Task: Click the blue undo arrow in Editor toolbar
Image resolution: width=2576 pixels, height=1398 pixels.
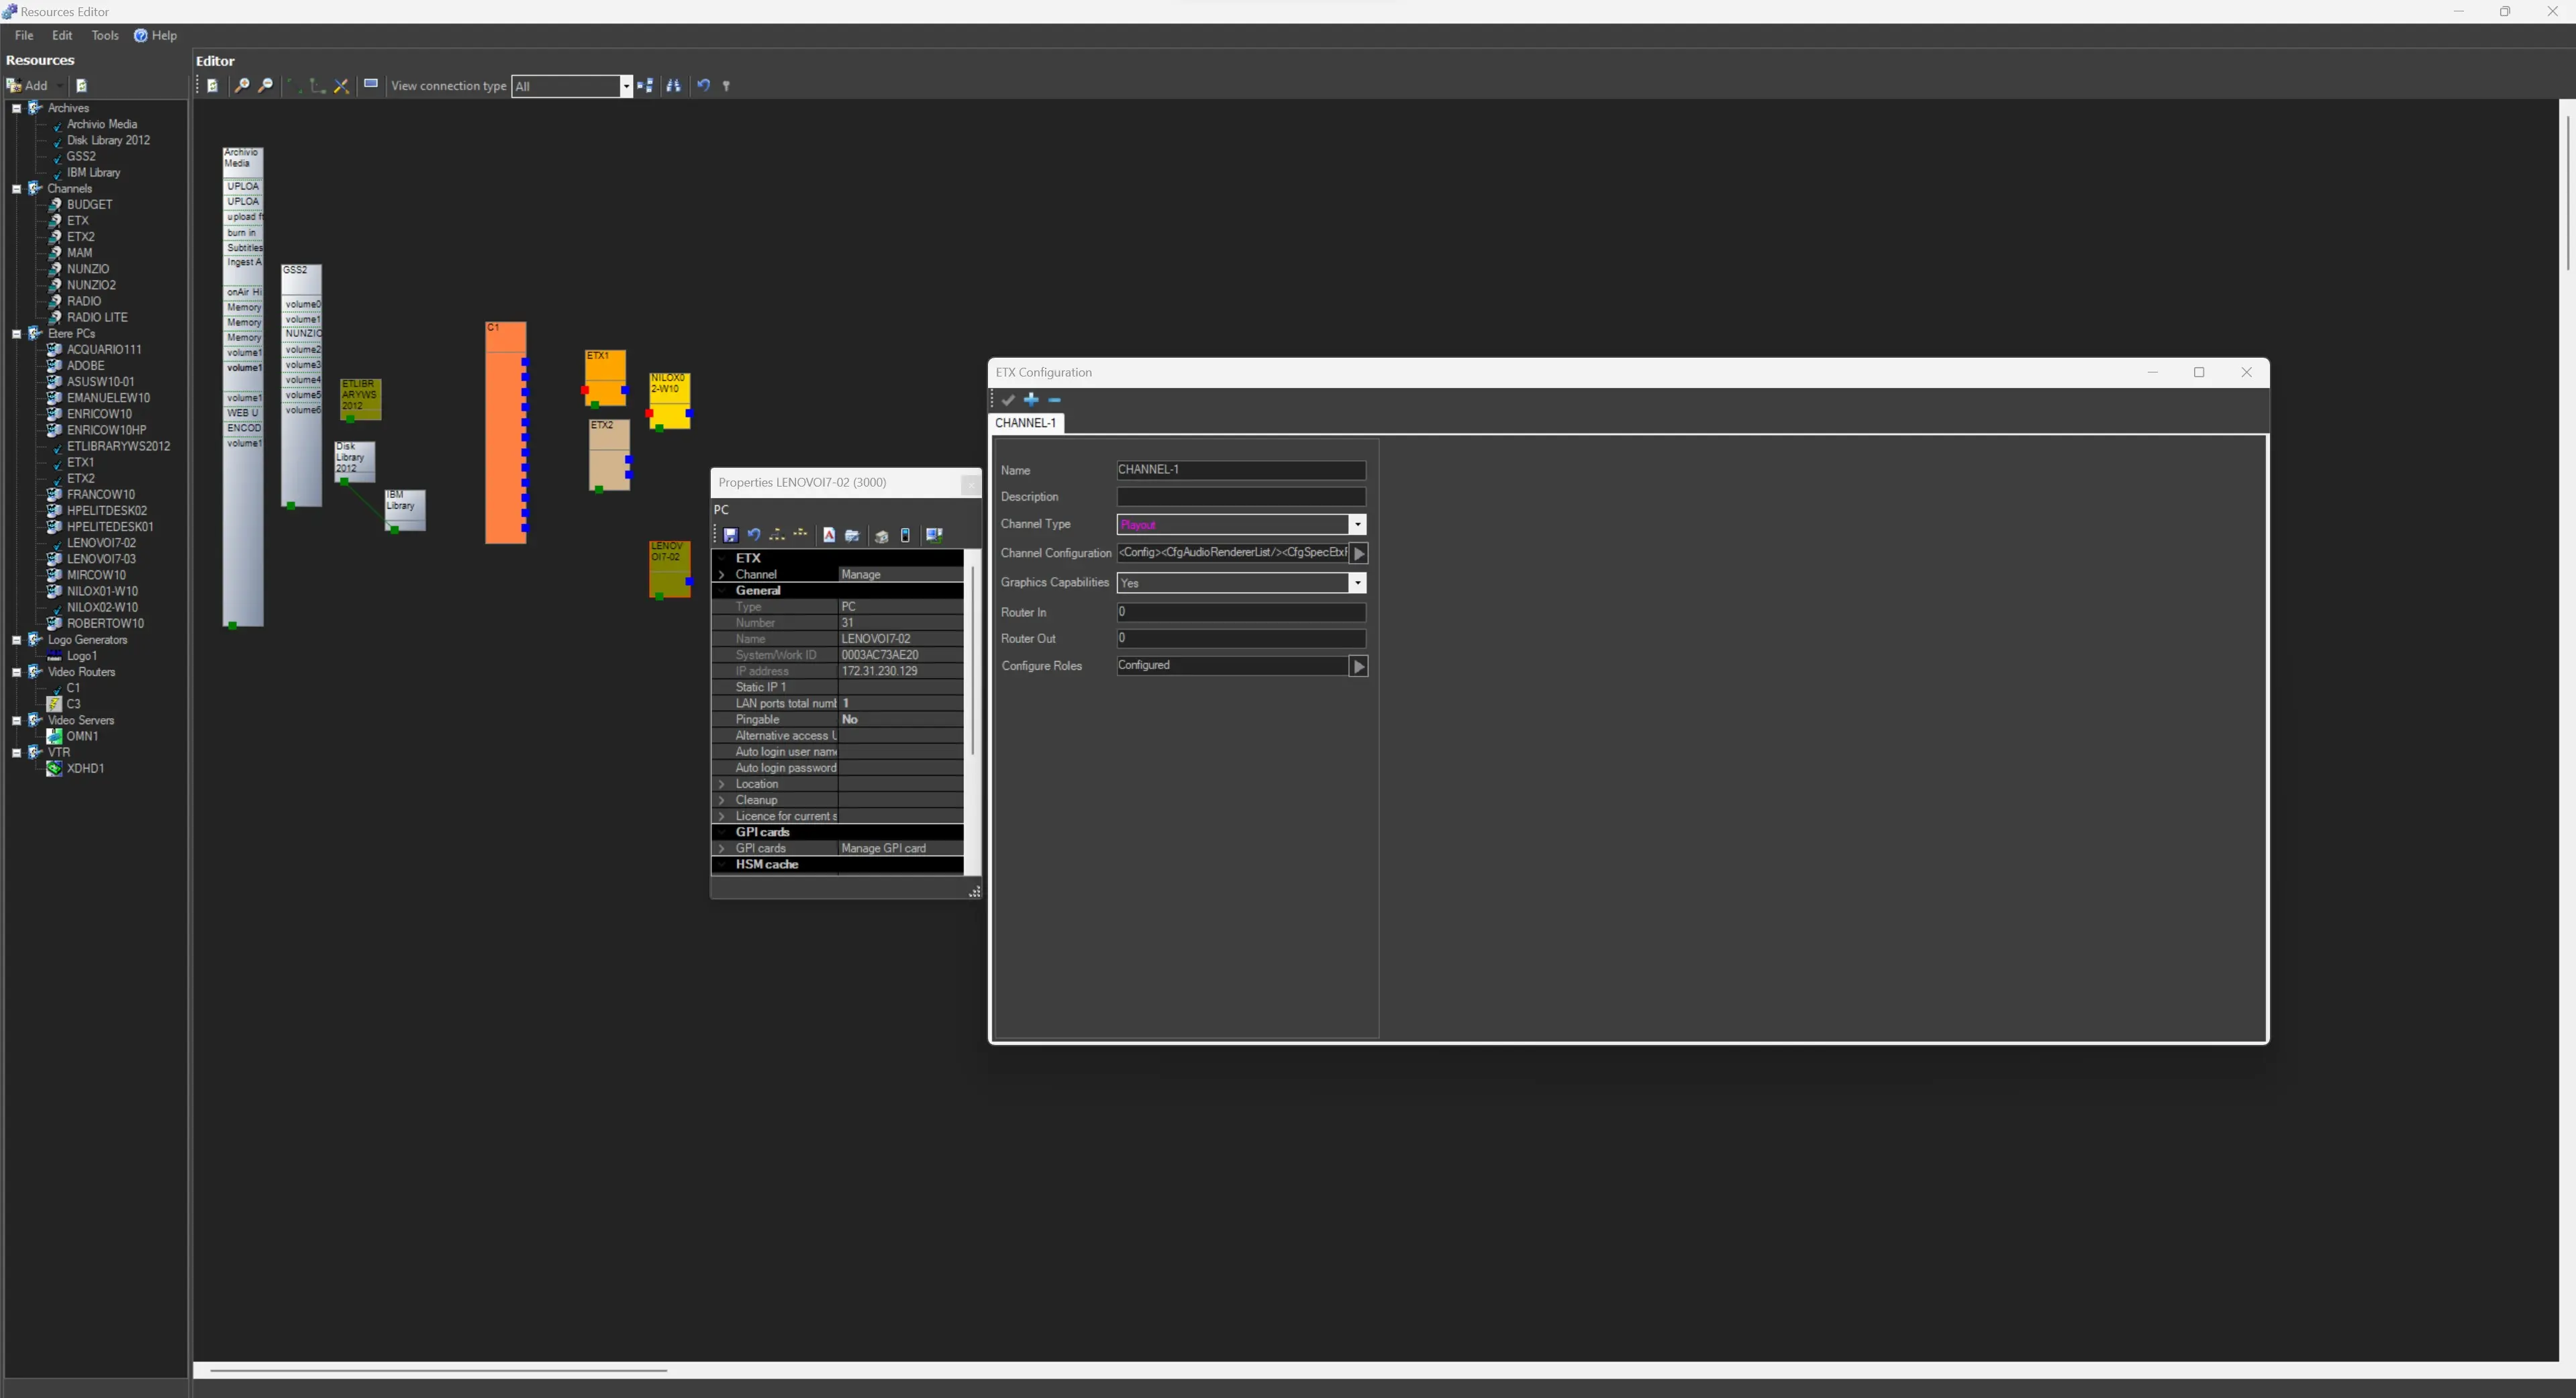Action: point(703,86)
